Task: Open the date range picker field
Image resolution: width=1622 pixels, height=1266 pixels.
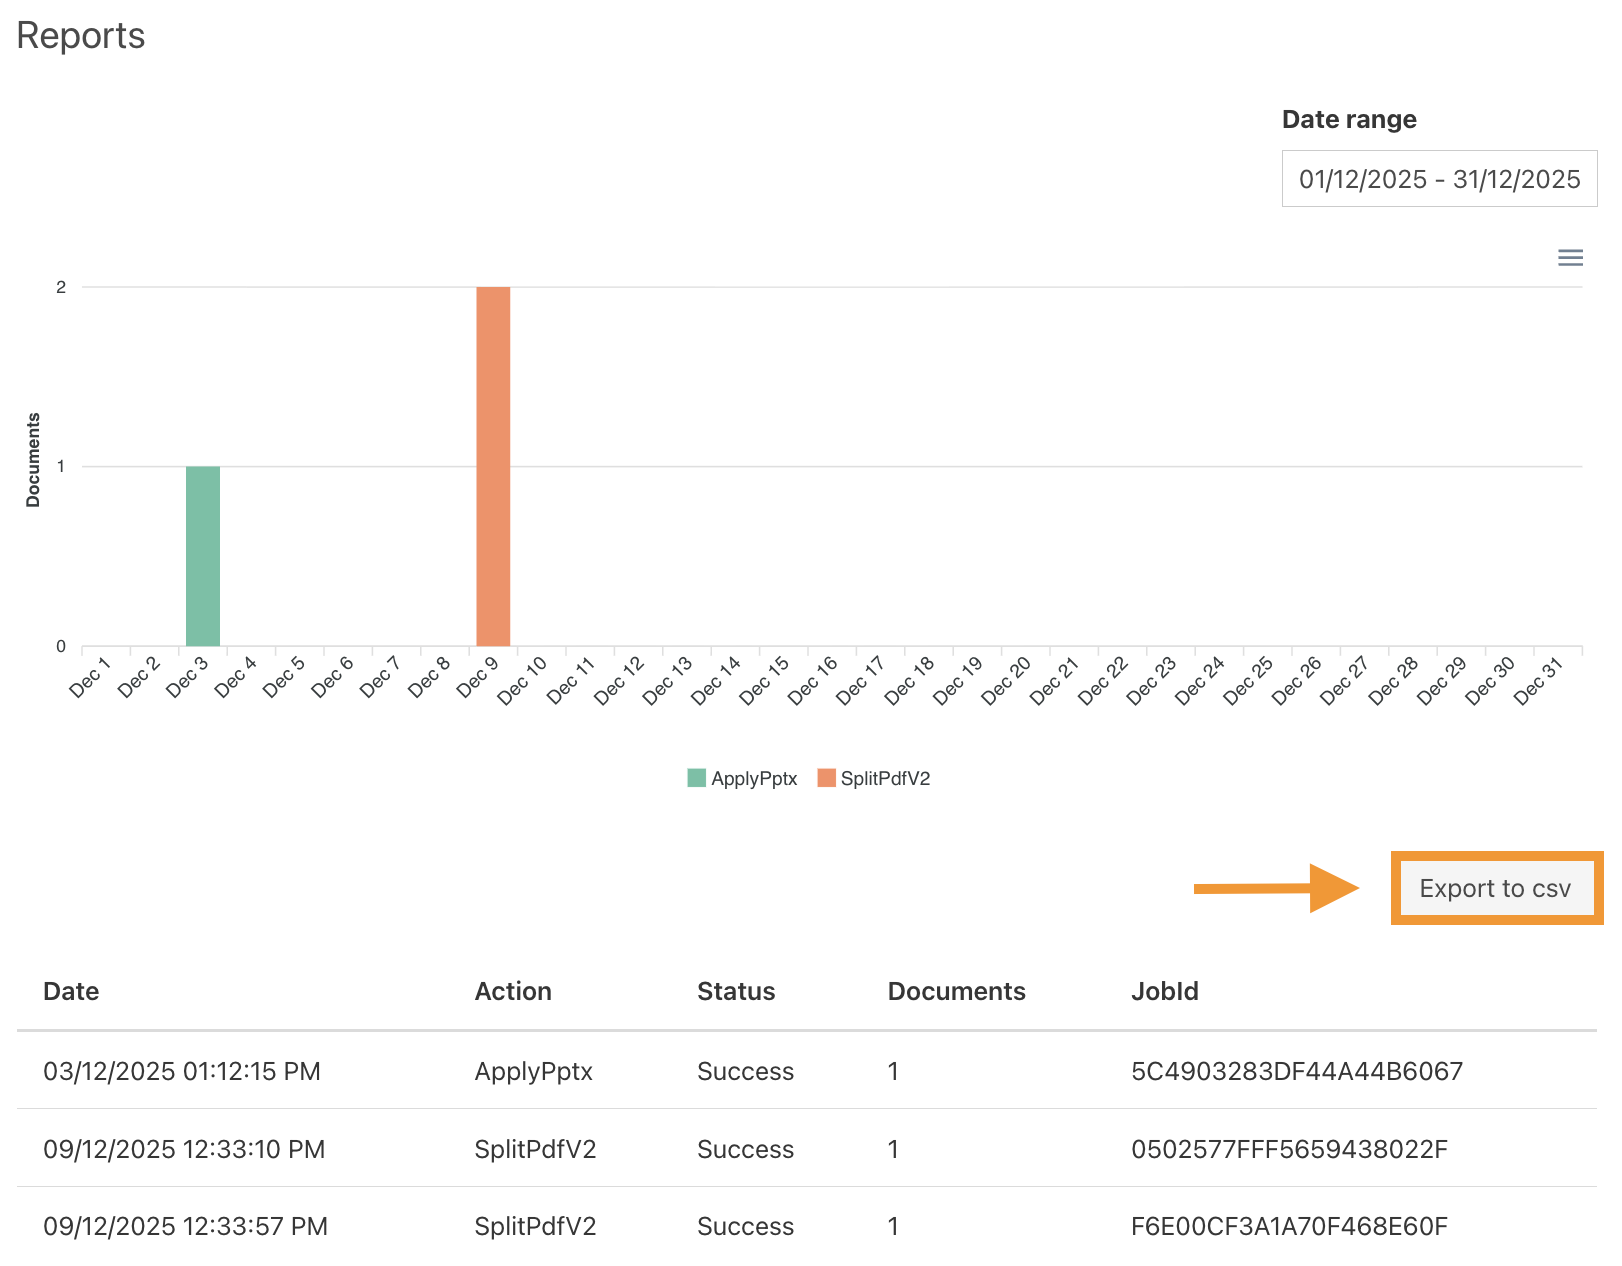Action: pos(1439,179)
